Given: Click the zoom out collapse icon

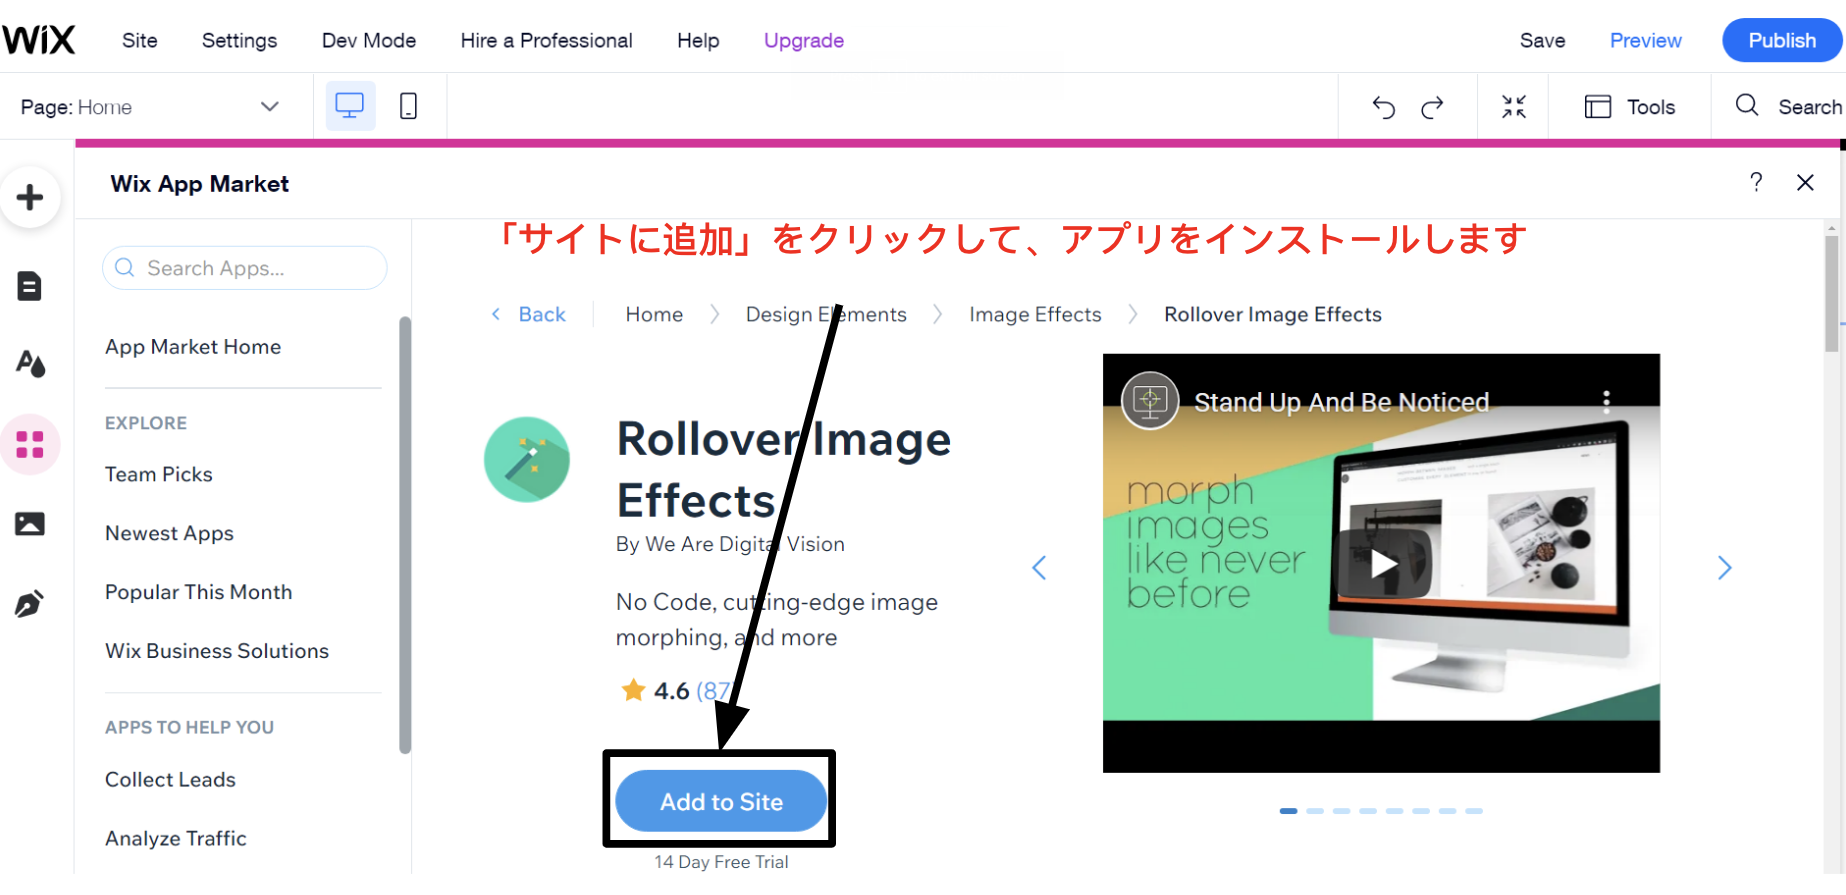Looking at the screenshot, I should coord(1514,107).
